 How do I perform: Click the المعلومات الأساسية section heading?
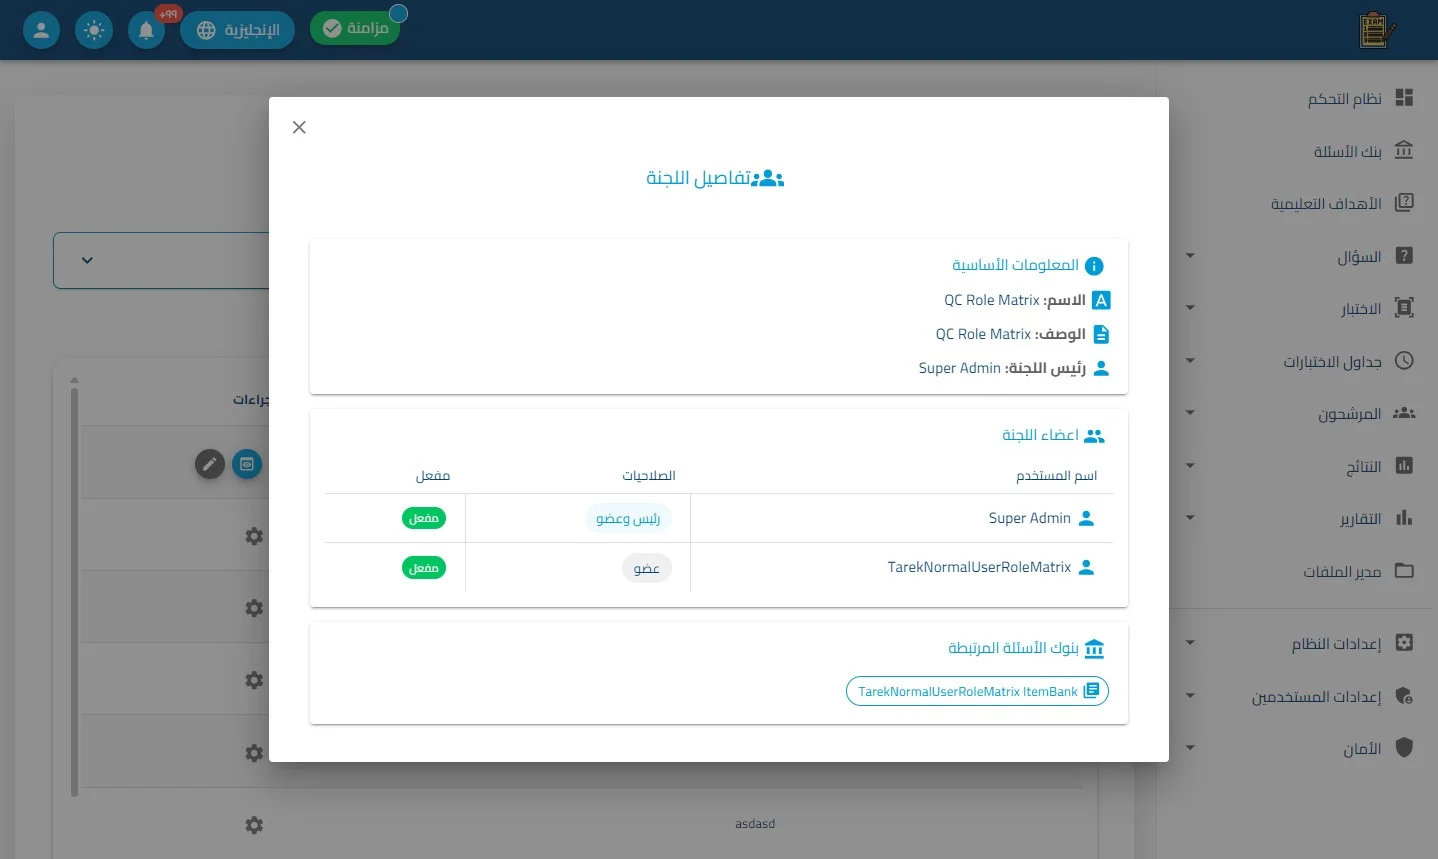[x=1015, y=265]
